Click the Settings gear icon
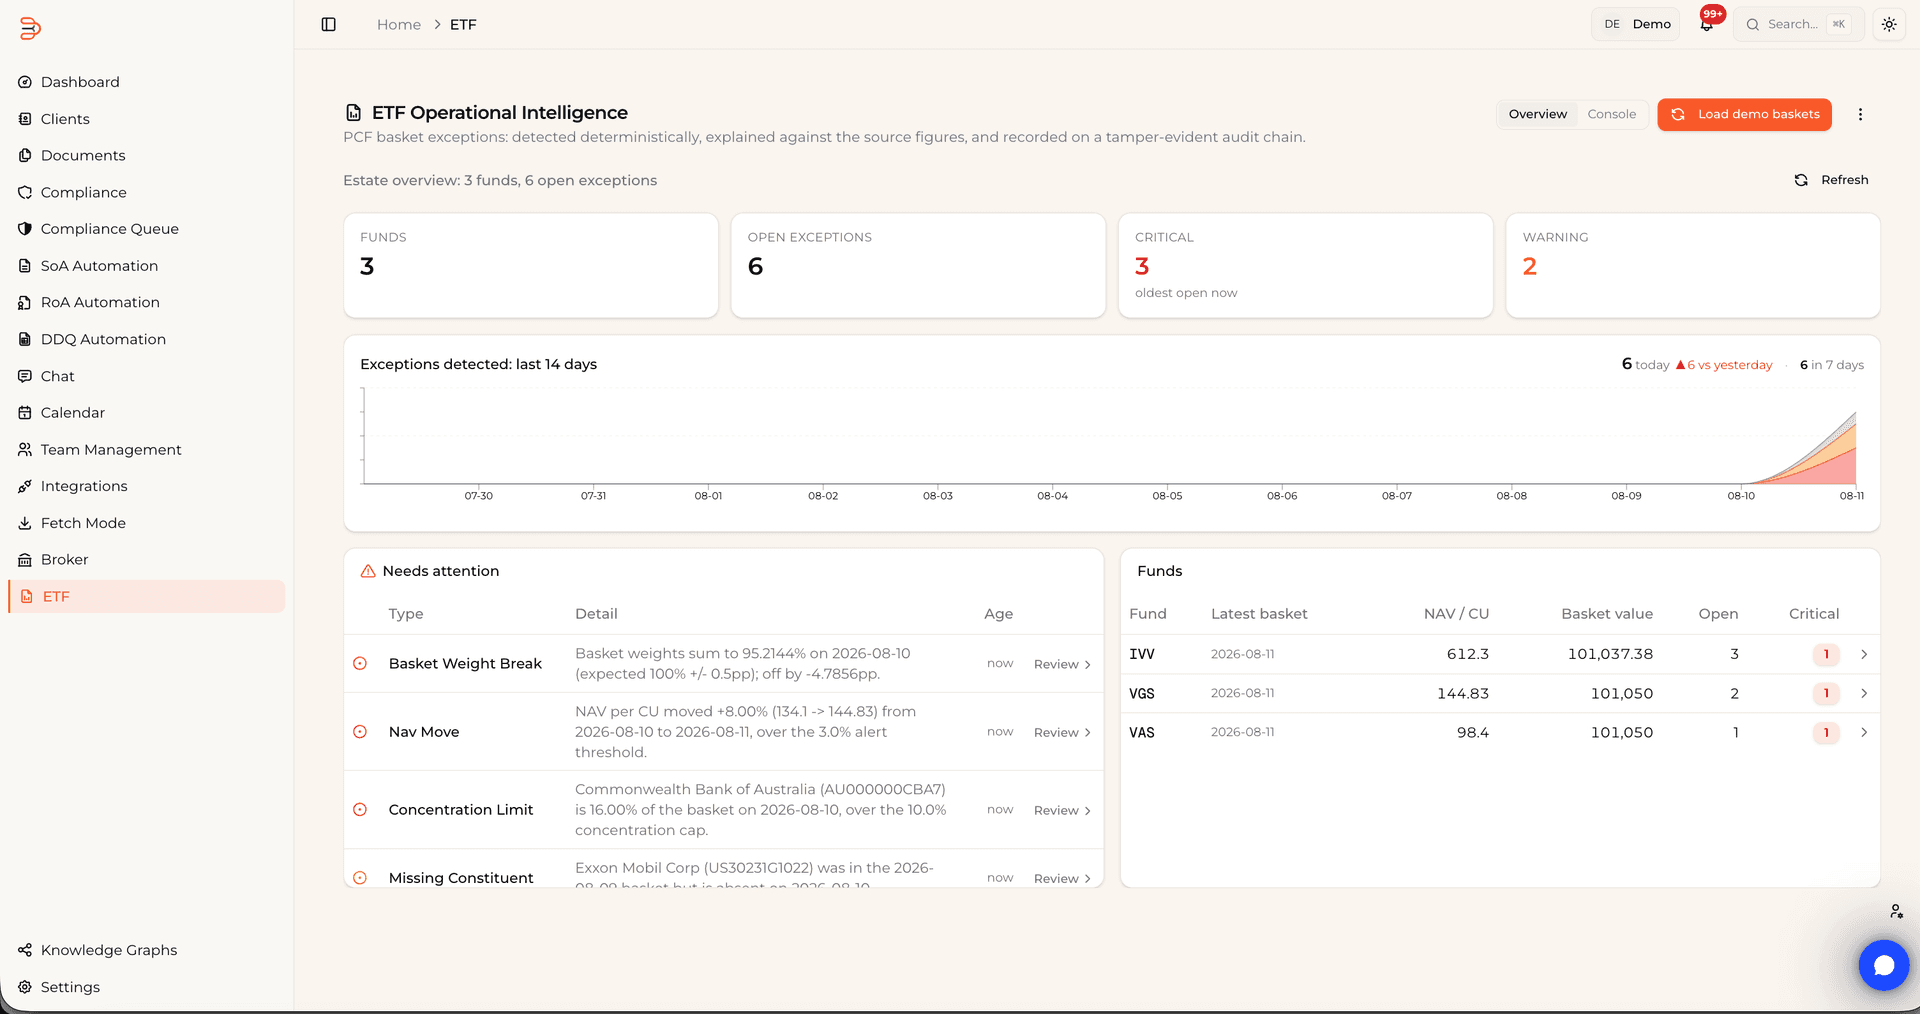 (x=25, y=987)
